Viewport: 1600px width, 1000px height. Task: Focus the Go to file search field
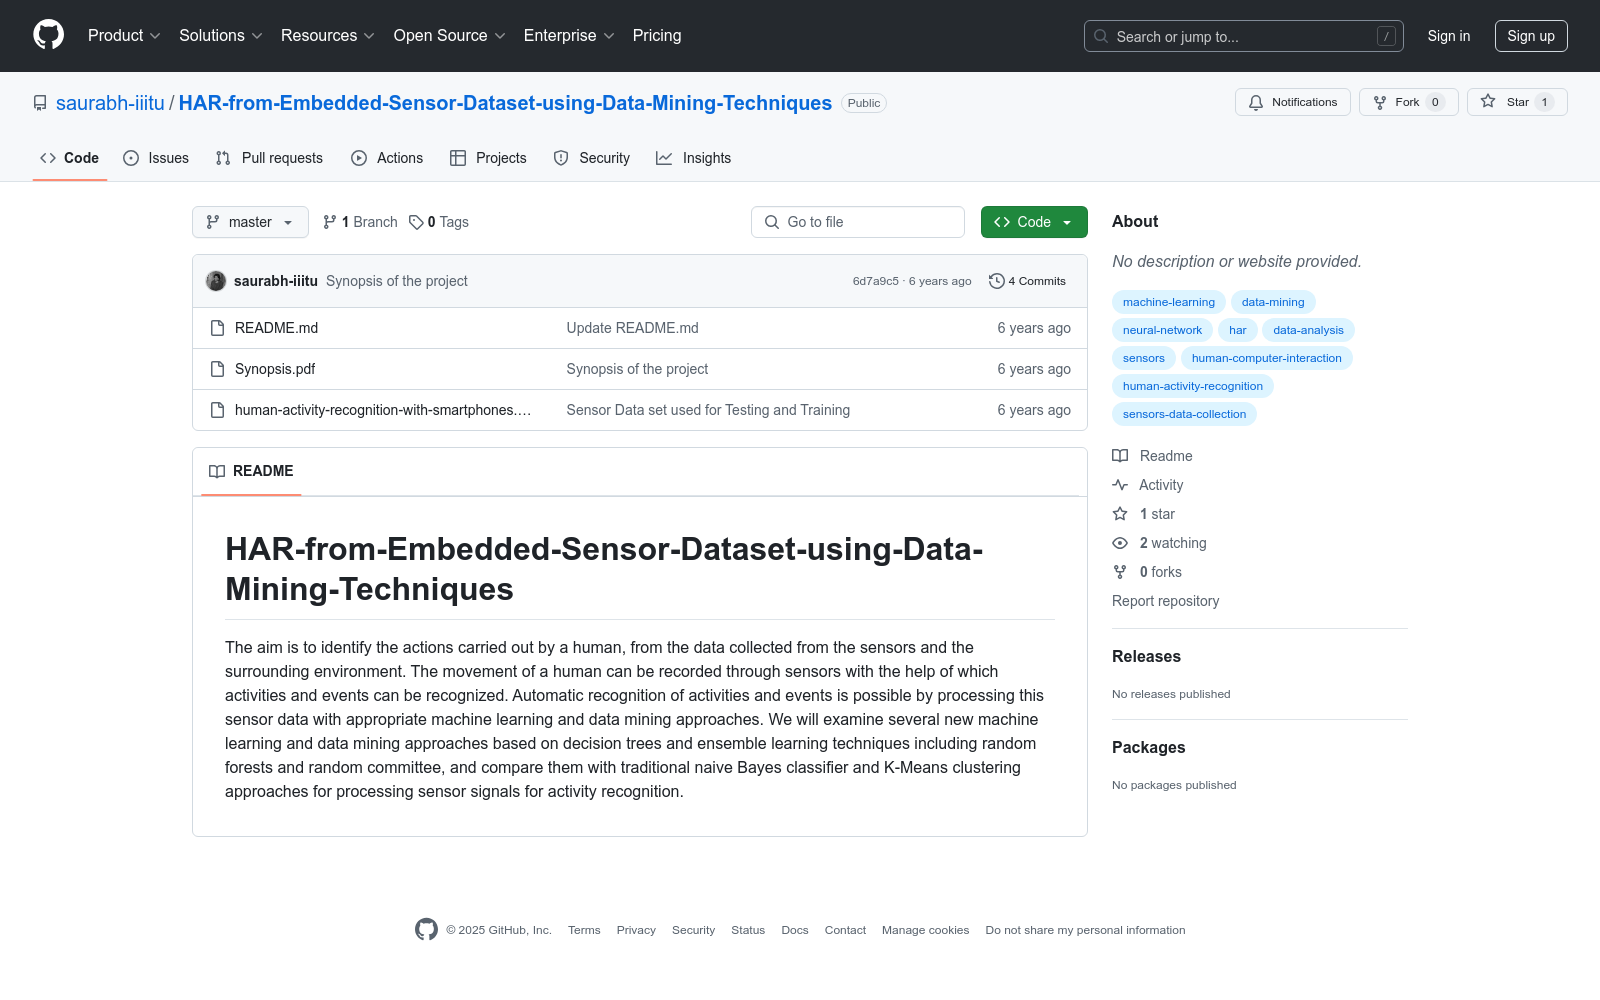(x=858, y=222)
